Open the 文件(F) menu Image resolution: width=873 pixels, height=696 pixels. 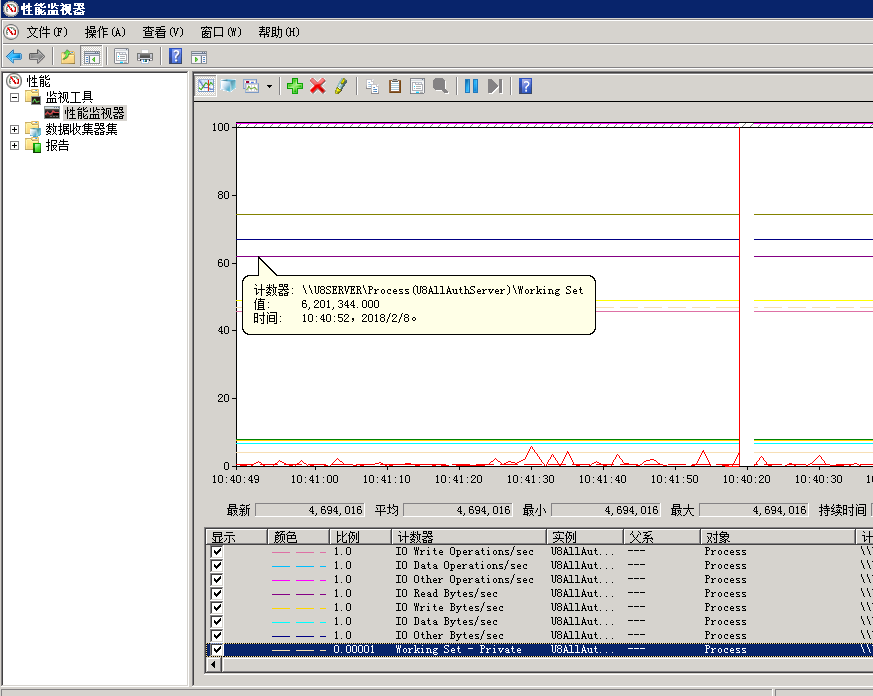pyautogui.click(x=47, y=32)
